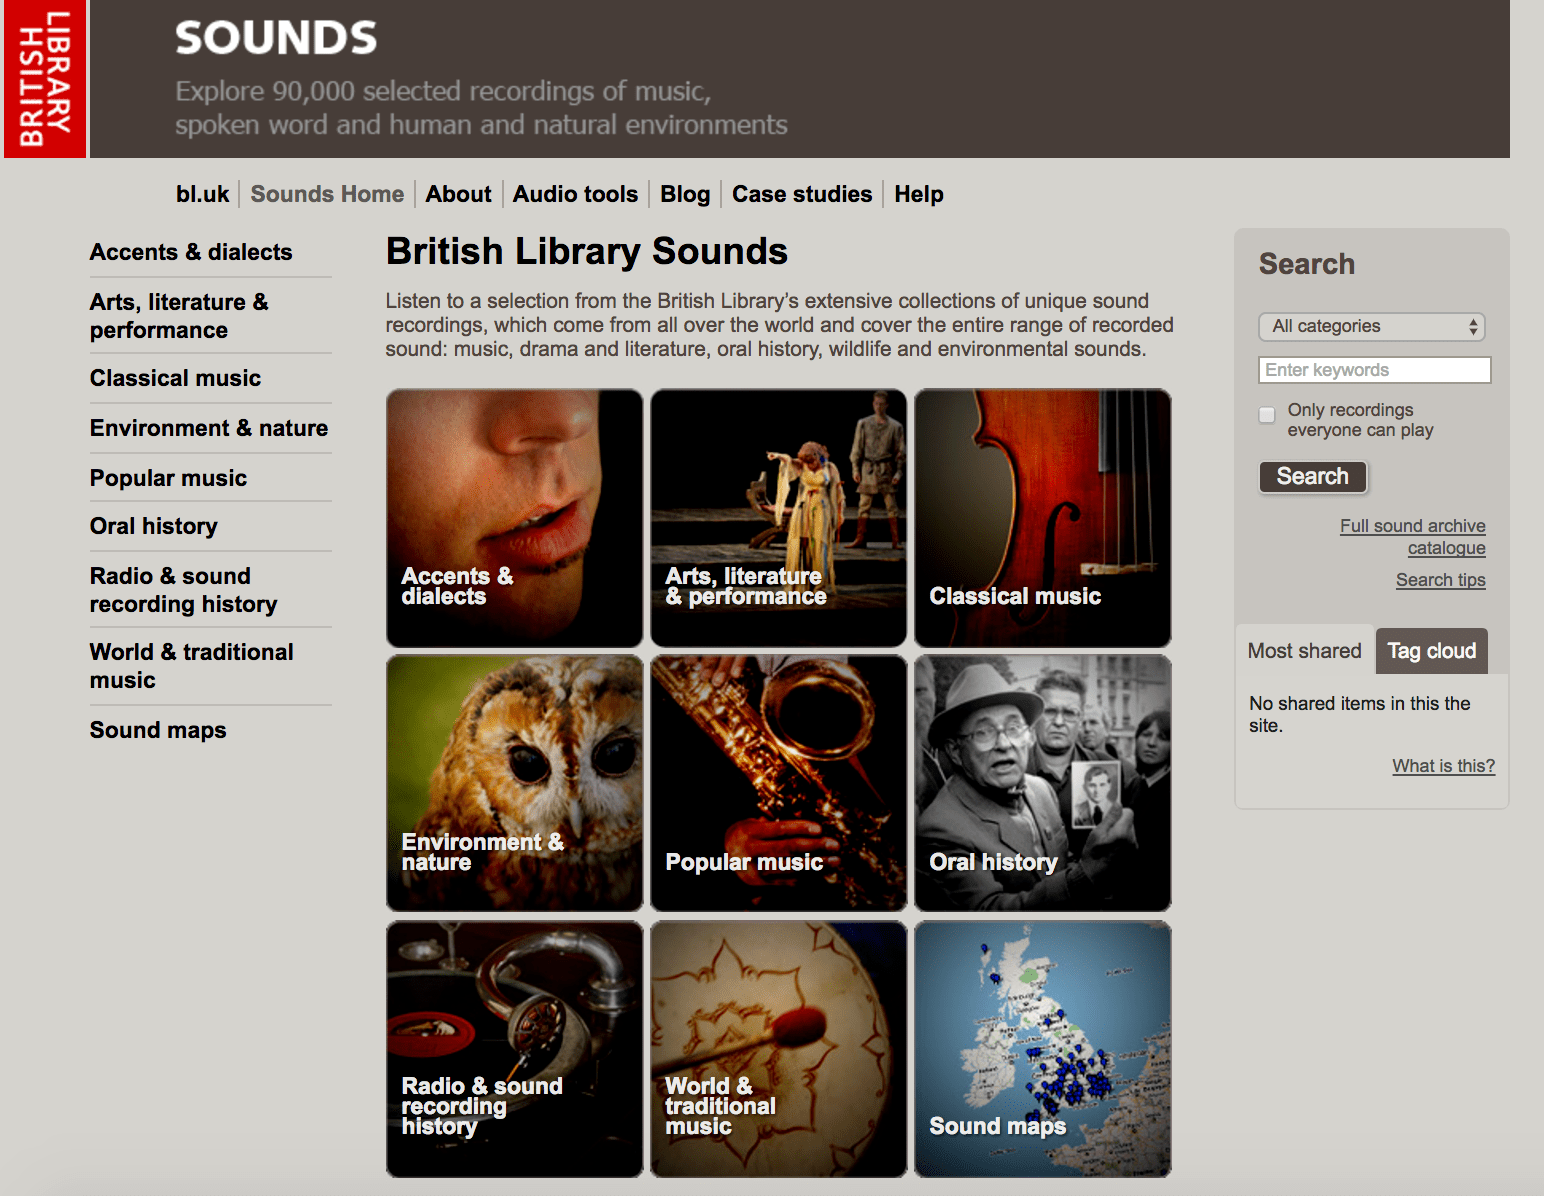Expand the All categories dropdown
Viewport: 1544px width, 1196px height.
pos(1371,327)
